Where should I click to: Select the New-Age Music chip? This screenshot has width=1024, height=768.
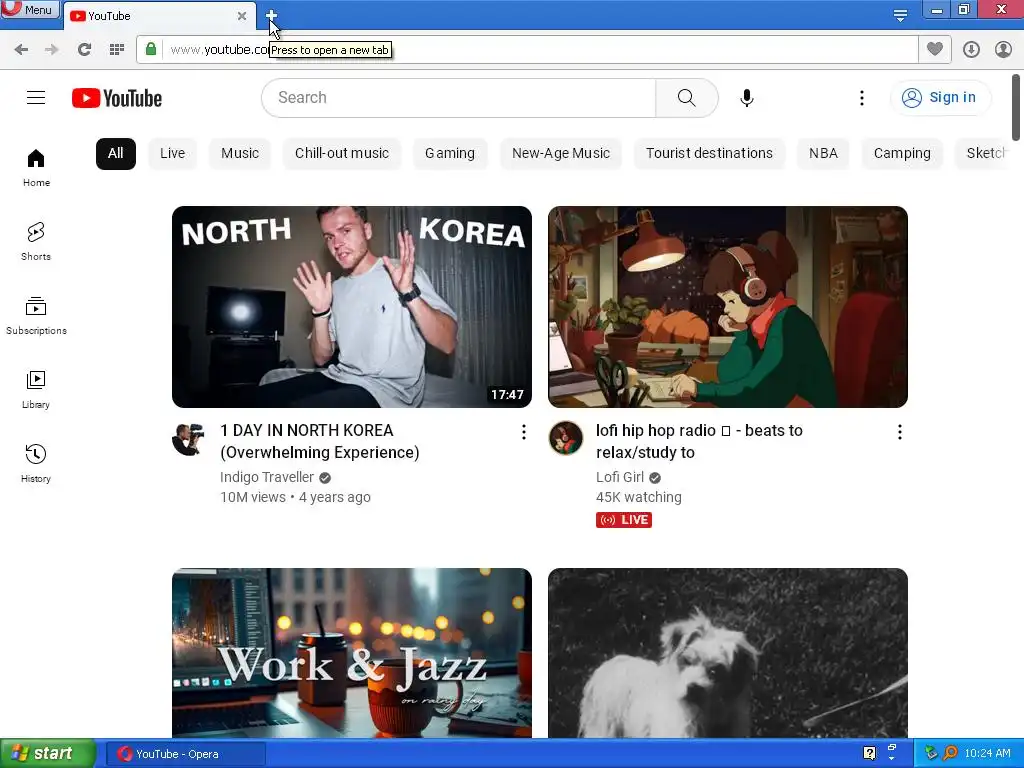click(561, 153)
